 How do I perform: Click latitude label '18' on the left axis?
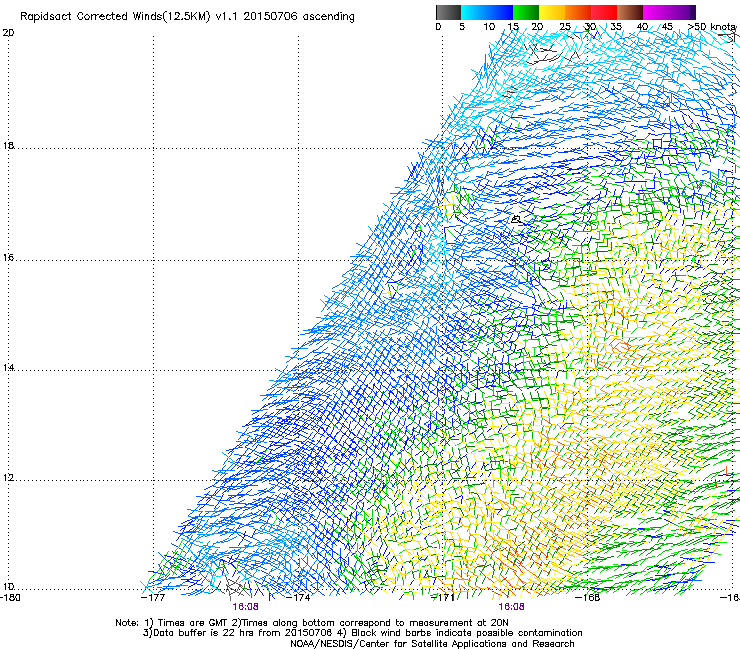(8, 145)
